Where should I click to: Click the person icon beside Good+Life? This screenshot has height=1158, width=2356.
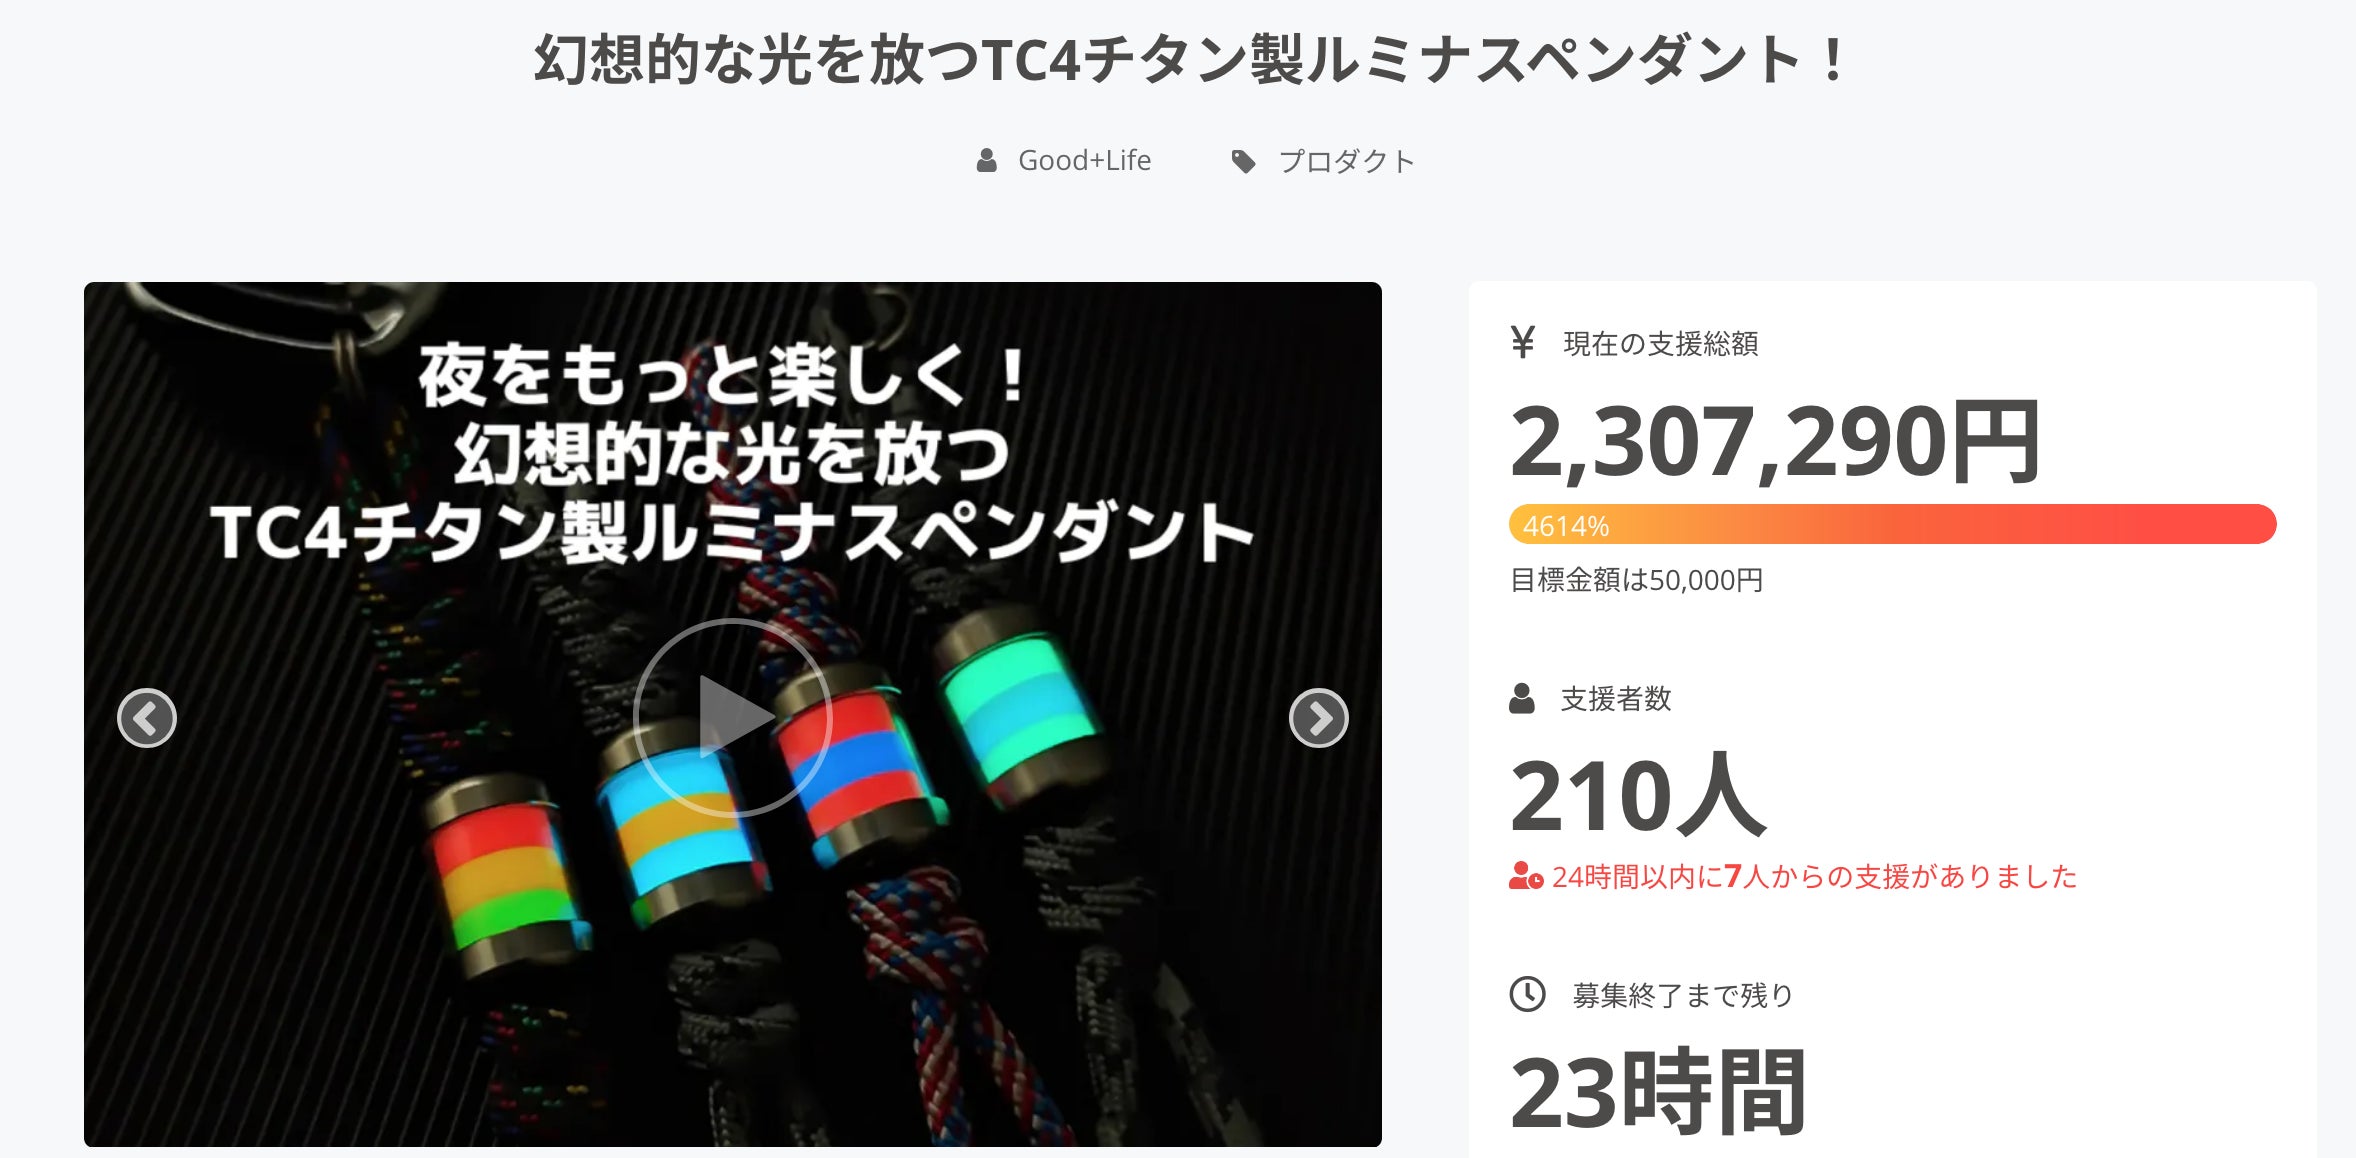click(x=986, y=160)
